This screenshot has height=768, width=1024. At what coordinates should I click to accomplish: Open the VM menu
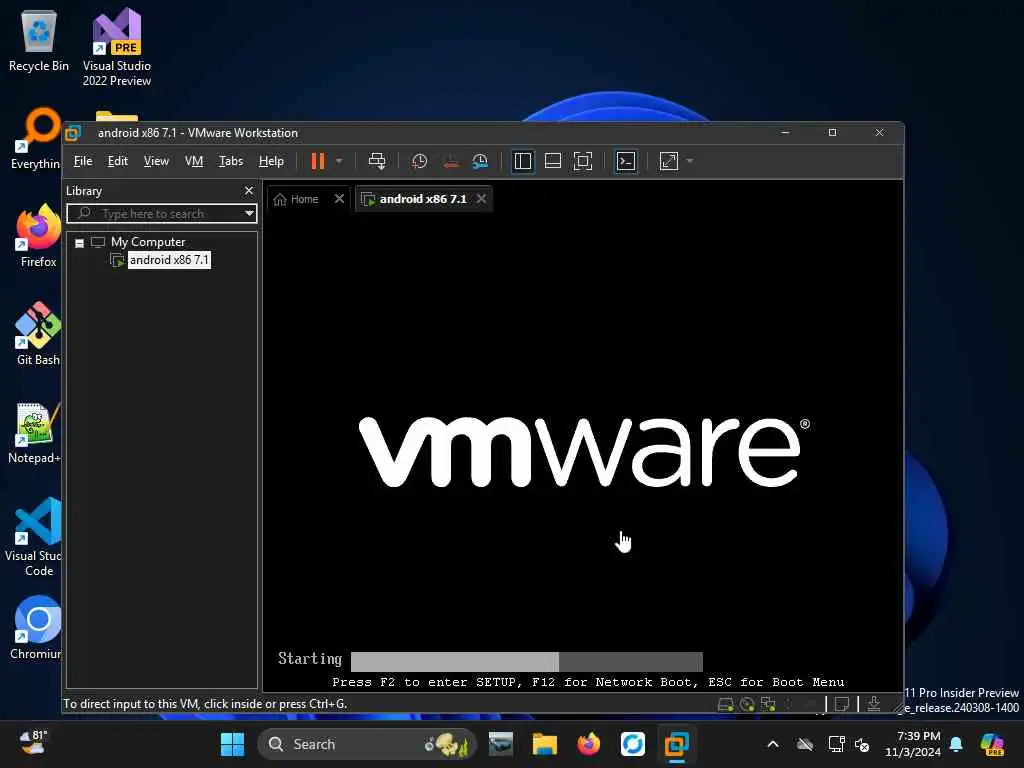[194, 161]
